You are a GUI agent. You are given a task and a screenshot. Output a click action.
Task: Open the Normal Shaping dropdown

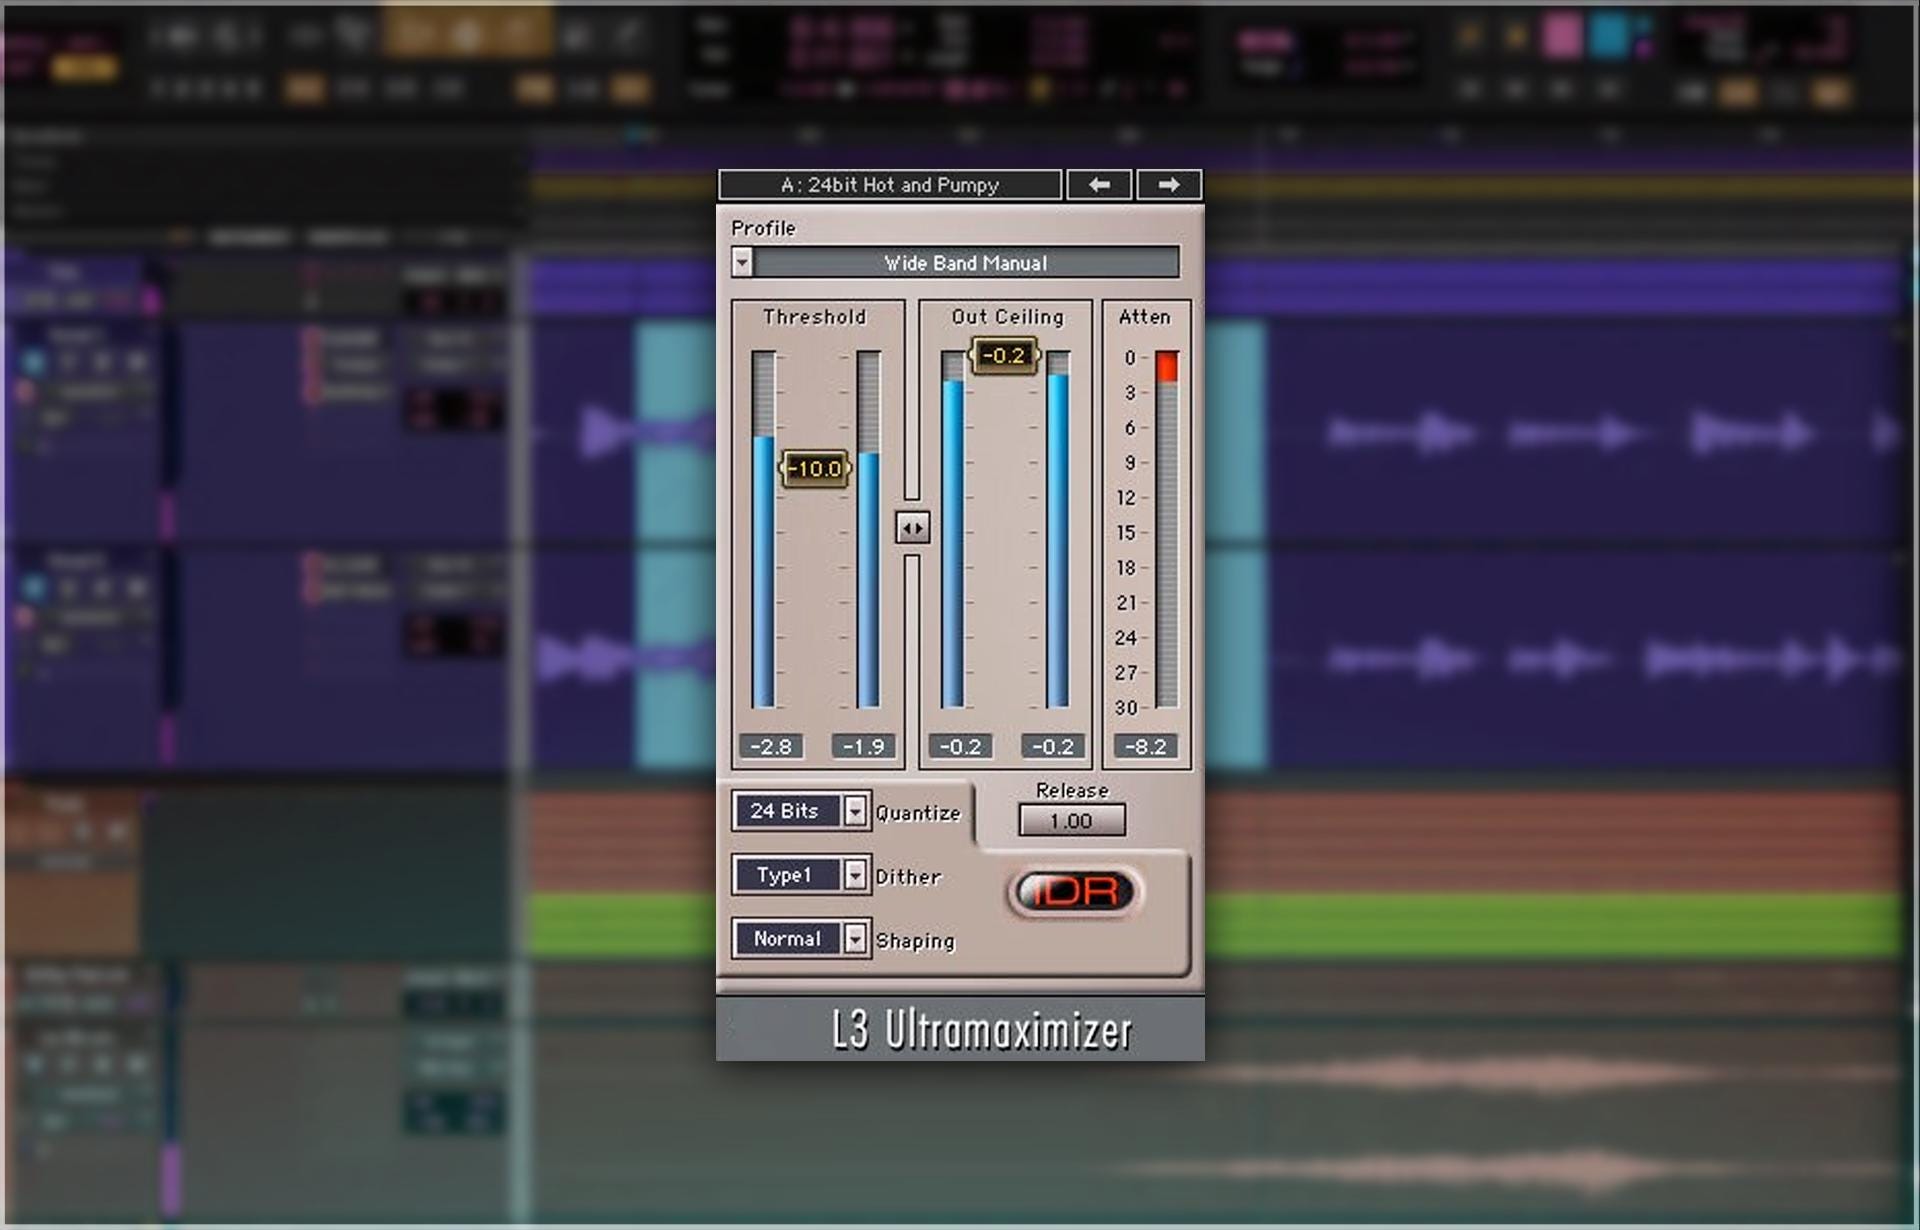[801, 939]
